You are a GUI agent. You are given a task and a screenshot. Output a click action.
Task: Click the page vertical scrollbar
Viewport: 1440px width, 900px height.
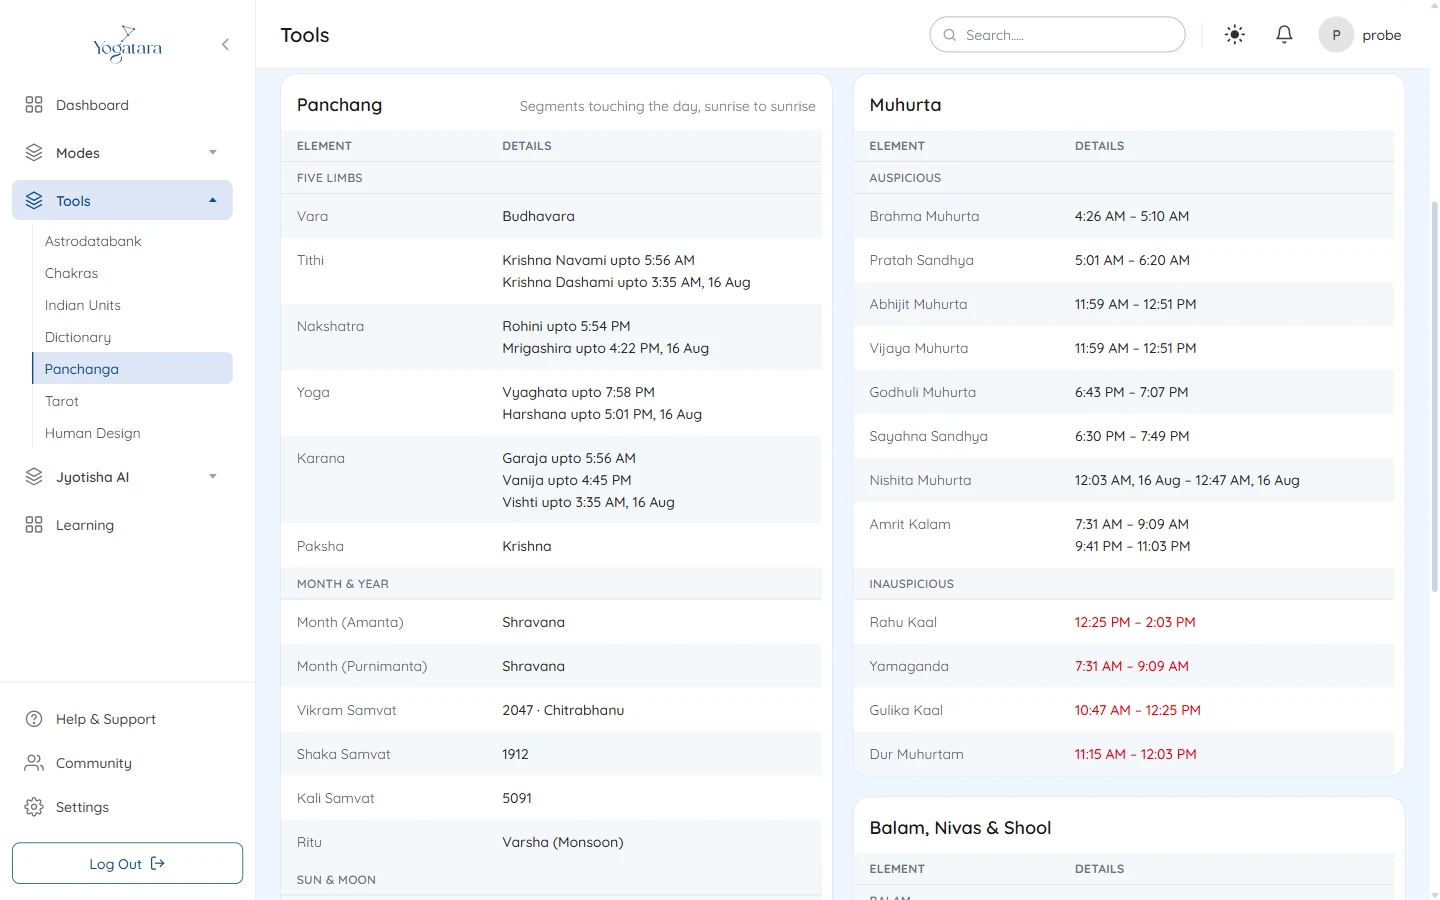coord(1435,400)
